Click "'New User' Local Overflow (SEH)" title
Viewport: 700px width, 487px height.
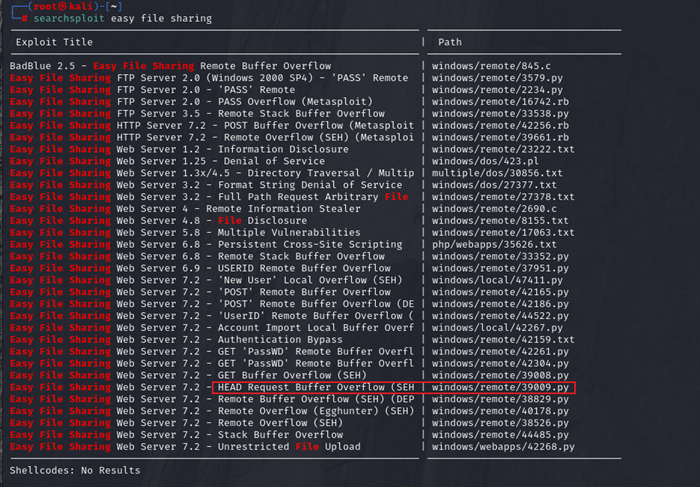click(310, 280)
